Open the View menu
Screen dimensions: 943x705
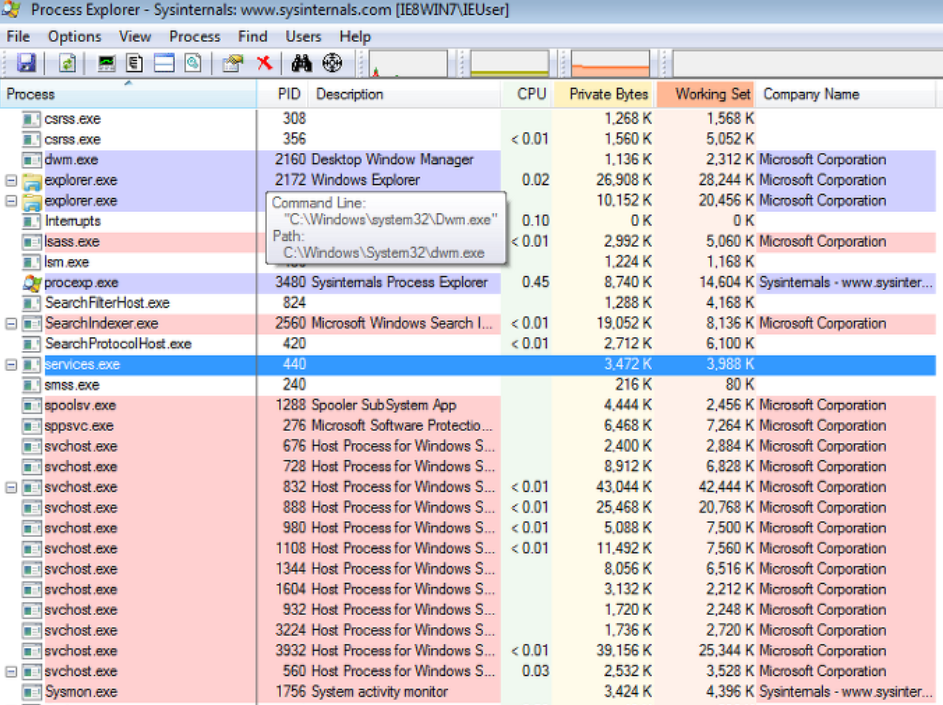pos(135,37)
